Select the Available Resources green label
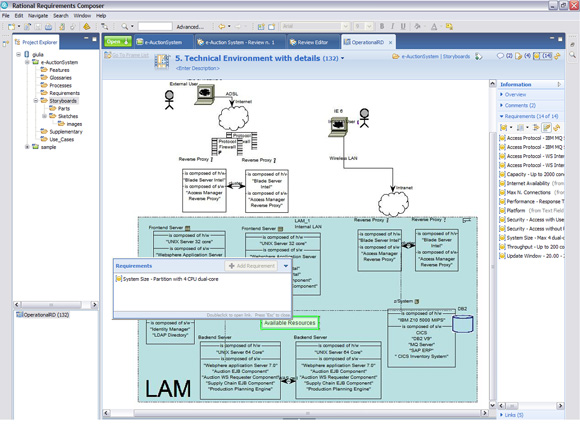The image size is (580, 437). (x=290, y=323)
